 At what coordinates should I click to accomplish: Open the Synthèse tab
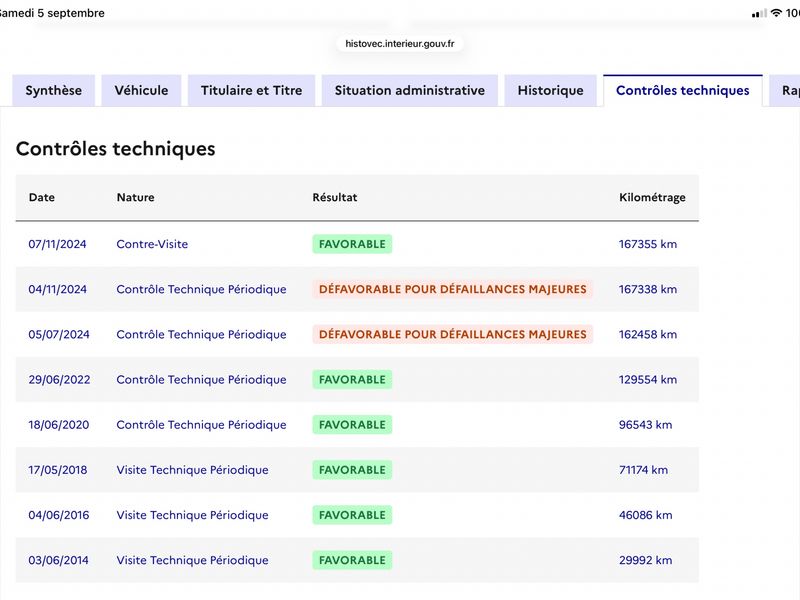(x=54, y=90)
